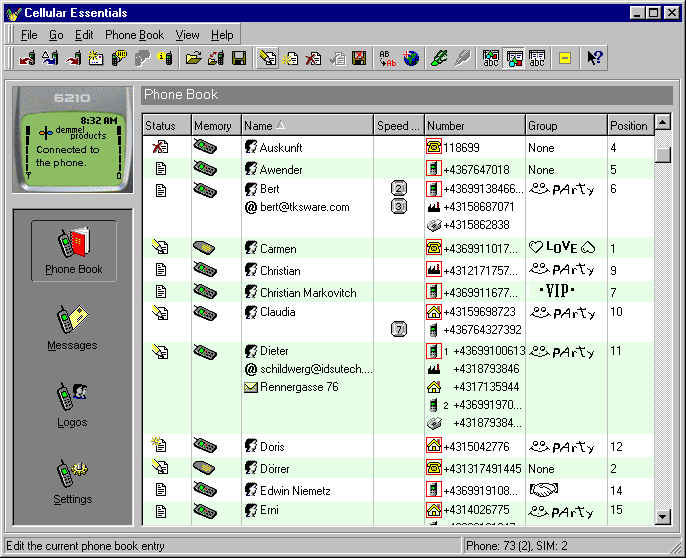Open the Phone Book section in sidebar
This screenshot has height=558, width=686.
click(74, 251)
